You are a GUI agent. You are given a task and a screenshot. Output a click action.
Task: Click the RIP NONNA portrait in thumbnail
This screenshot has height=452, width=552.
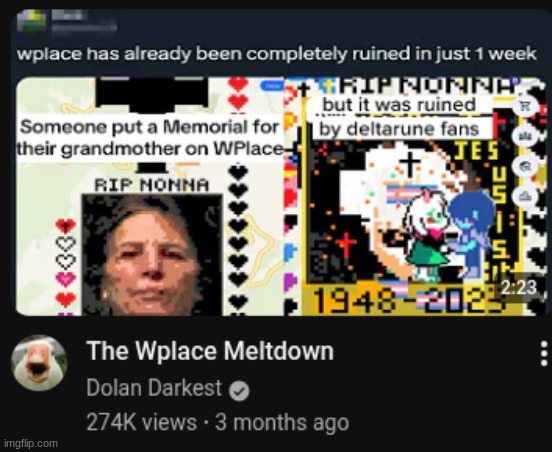tap(152, 255)
